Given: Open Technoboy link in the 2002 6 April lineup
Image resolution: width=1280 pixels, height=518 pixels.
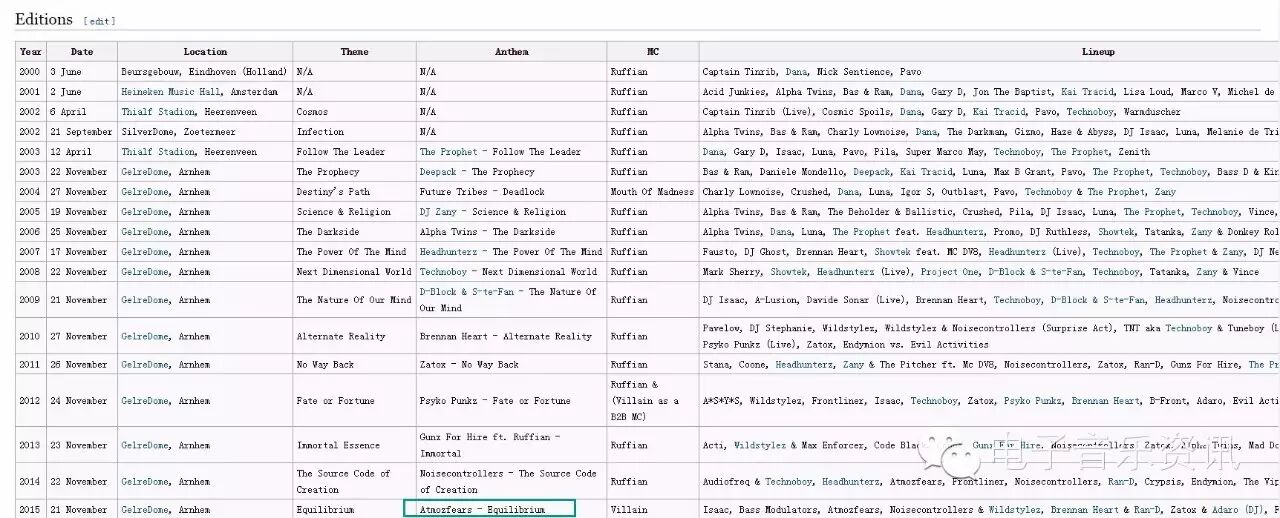Looking at the screenshot, I should click(1090, 112).
